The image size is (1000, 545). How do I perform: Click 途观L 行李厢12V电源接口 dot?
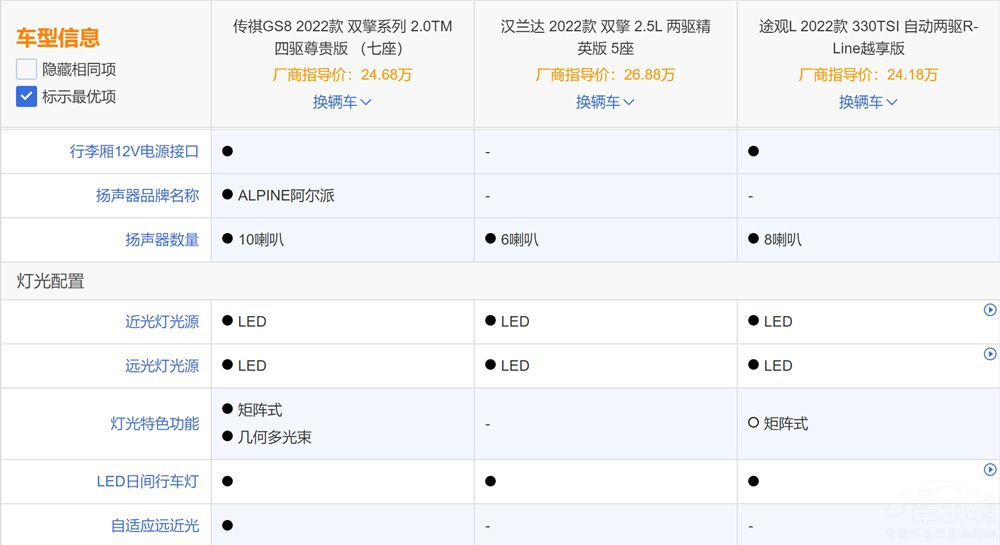753,151
